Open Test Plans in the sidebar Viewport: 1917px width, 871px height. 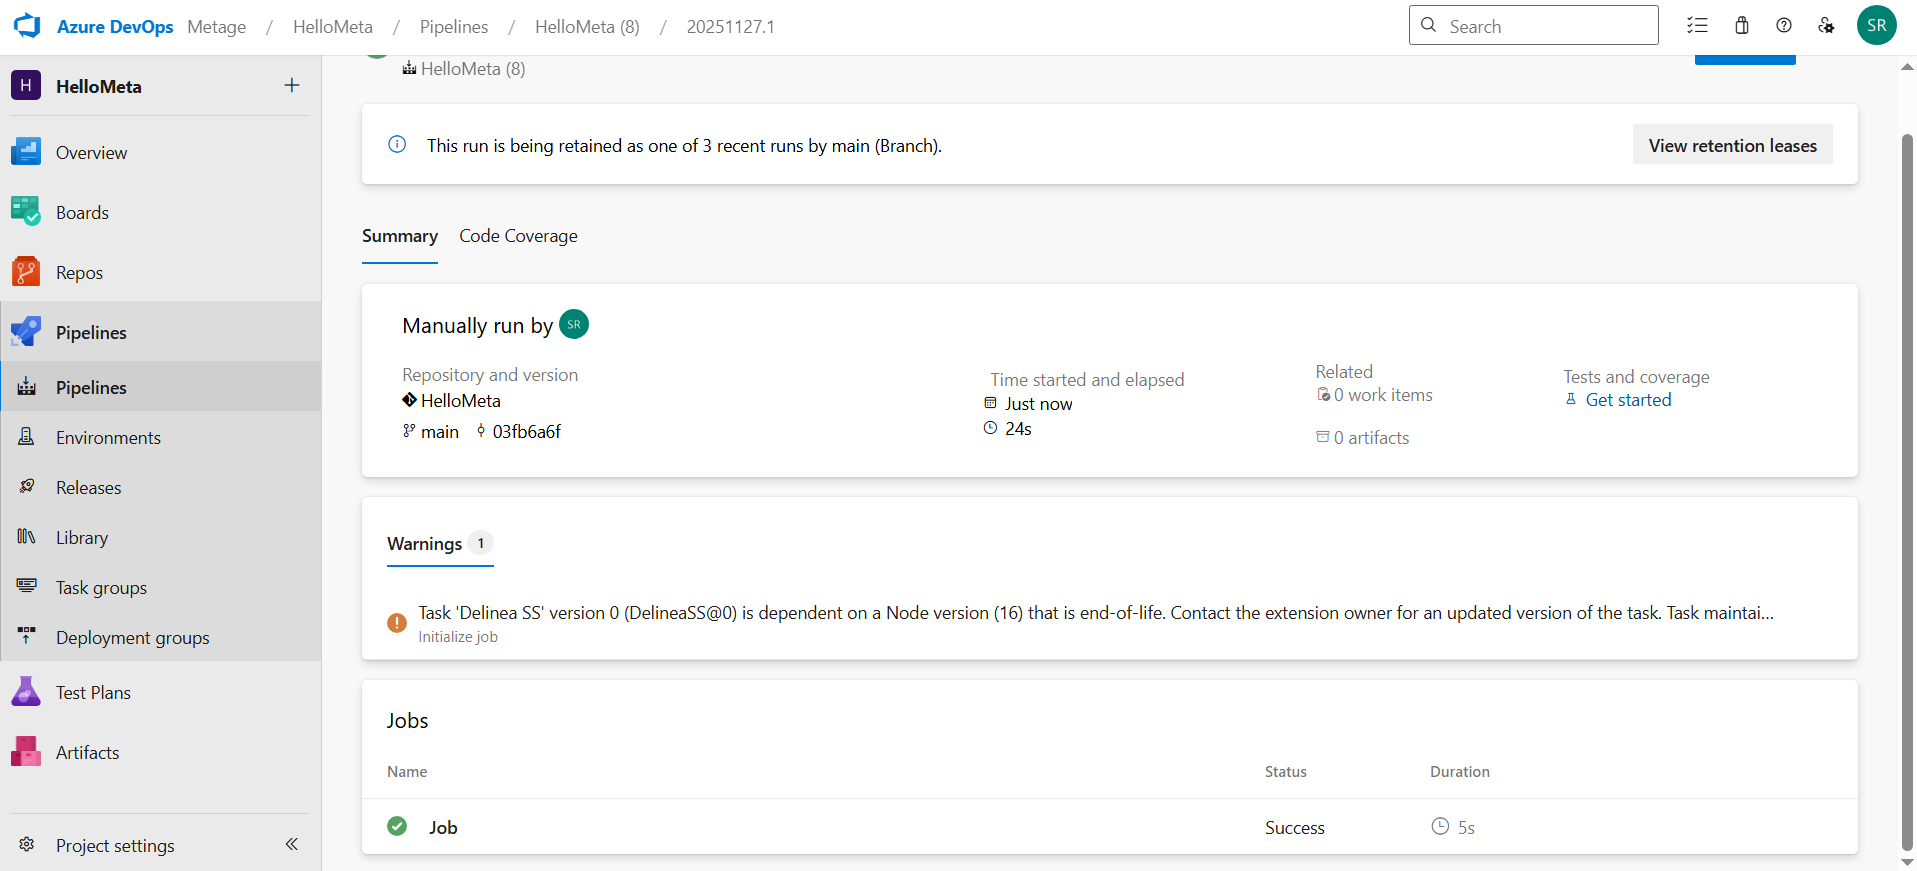(x=93, y=693)
